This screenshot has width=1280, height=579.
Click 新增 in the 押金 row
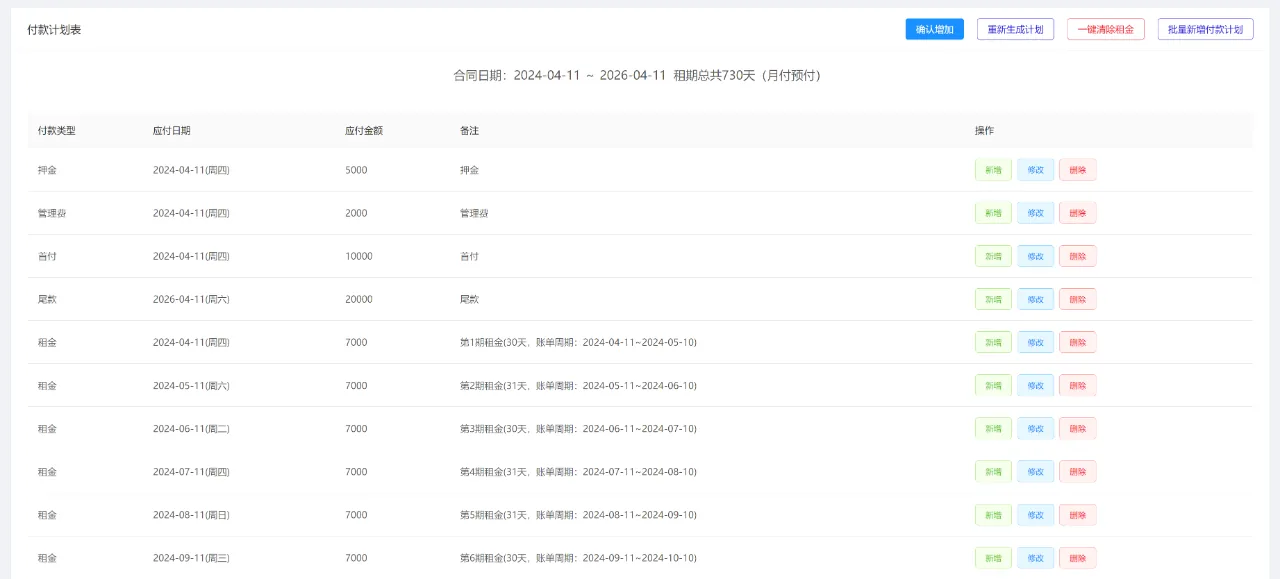pyautogui.click(x=993, y=170)
